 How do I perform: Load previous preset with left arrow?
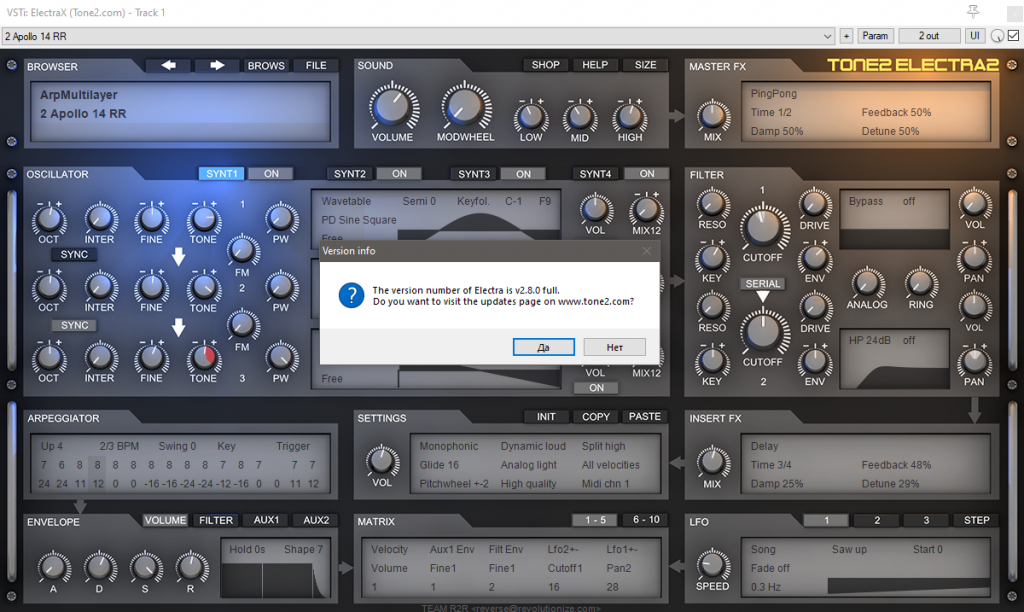(168, 65)
